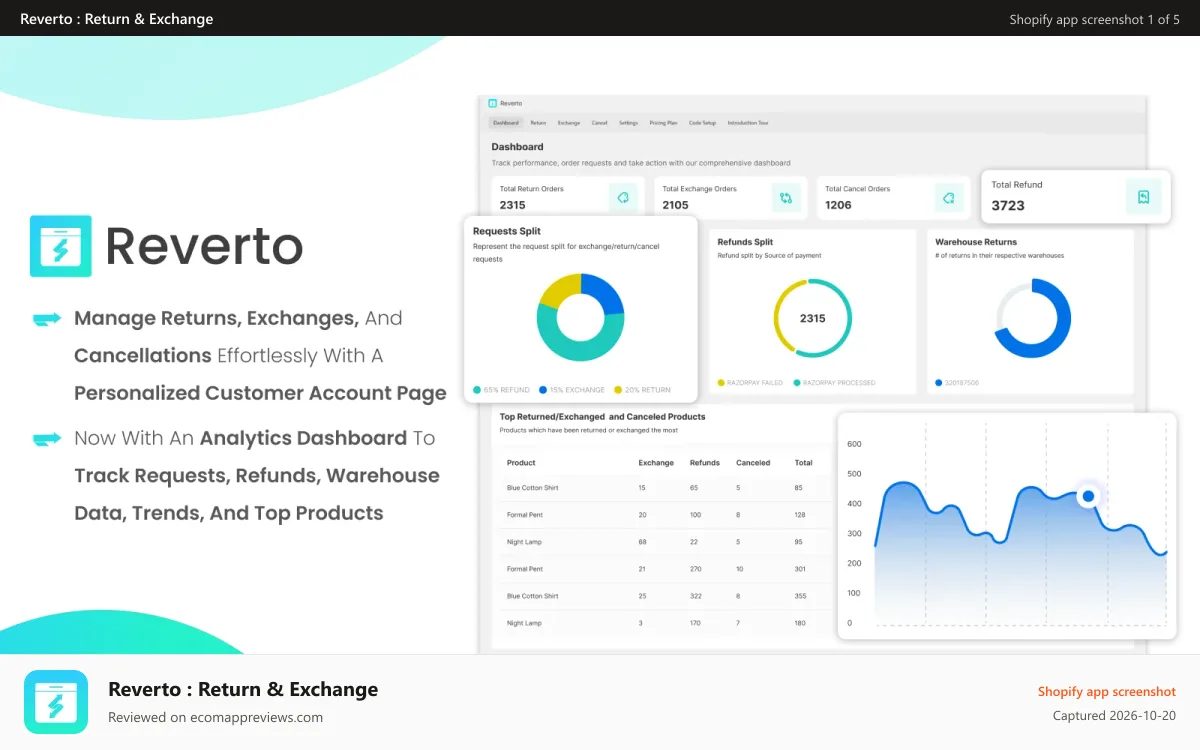Click the Total column header

pyautogui.click(x=803, y=463)
